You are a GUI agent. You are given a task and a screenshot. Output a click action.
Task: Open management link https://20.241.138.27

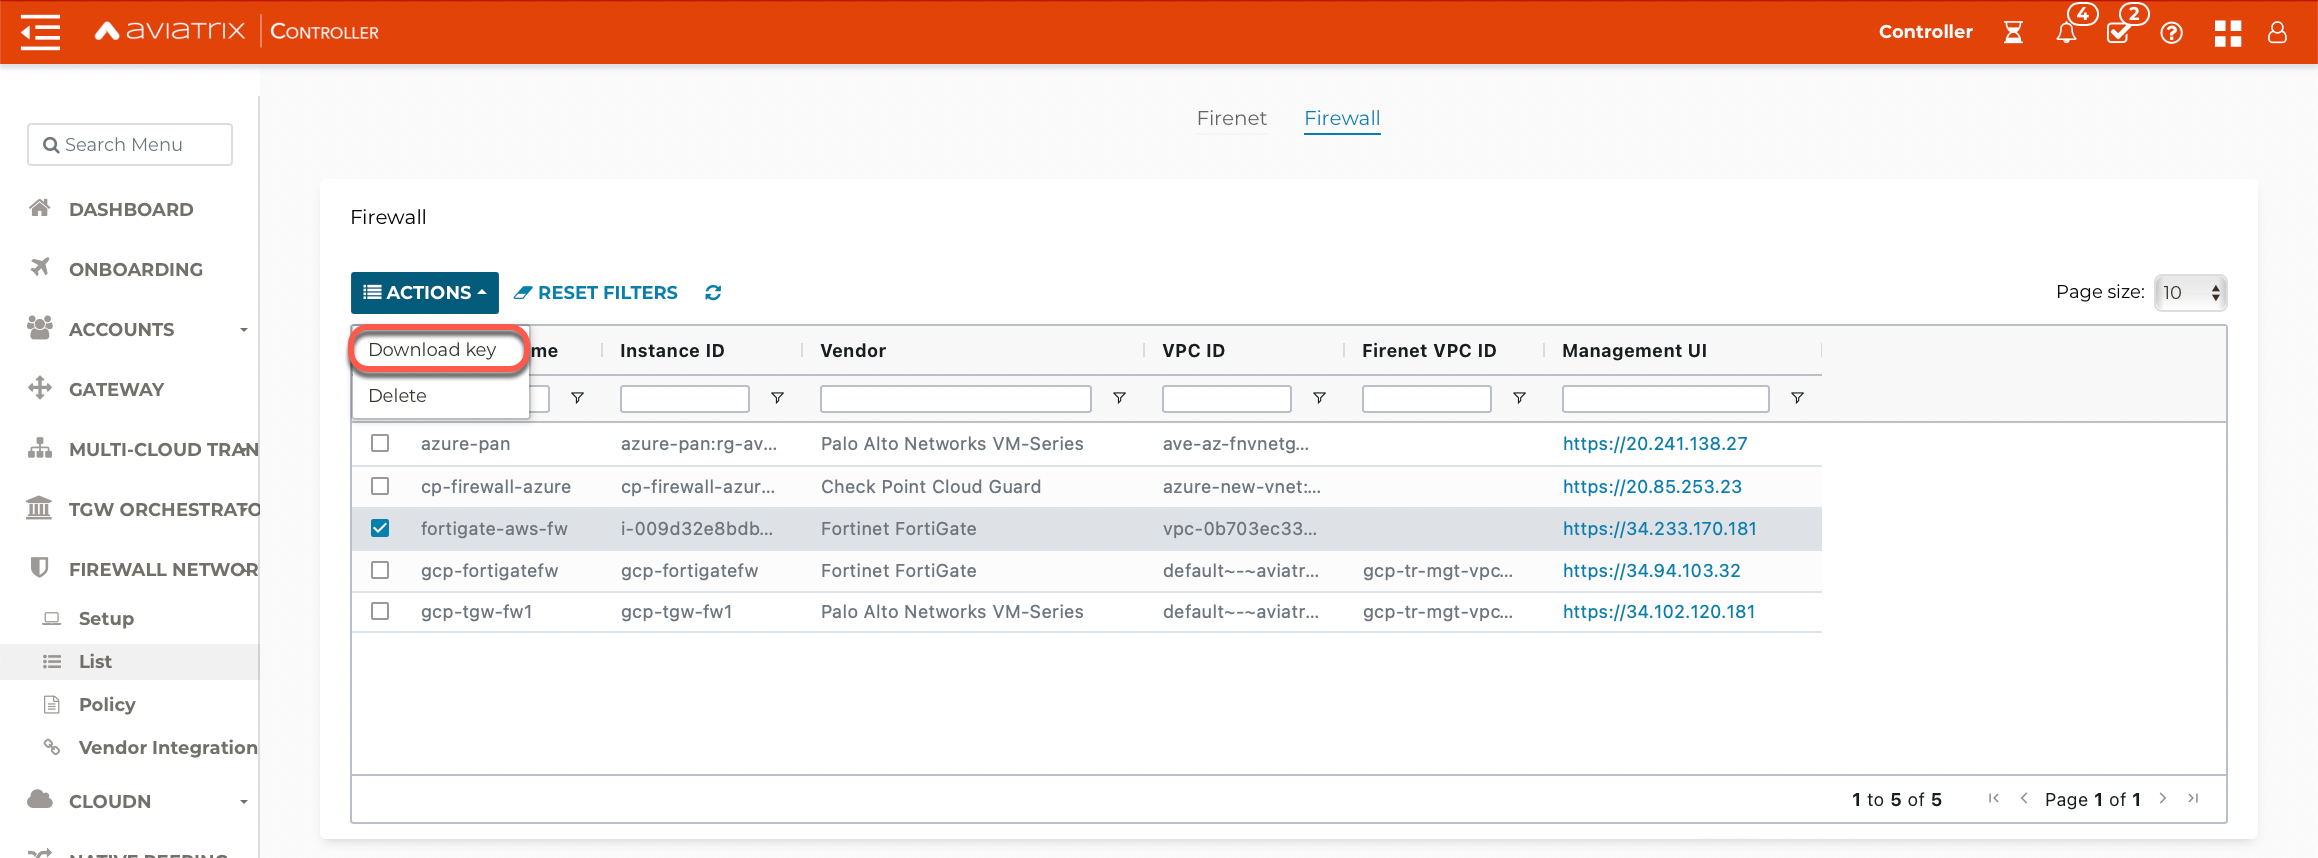tap(1655, 444)
